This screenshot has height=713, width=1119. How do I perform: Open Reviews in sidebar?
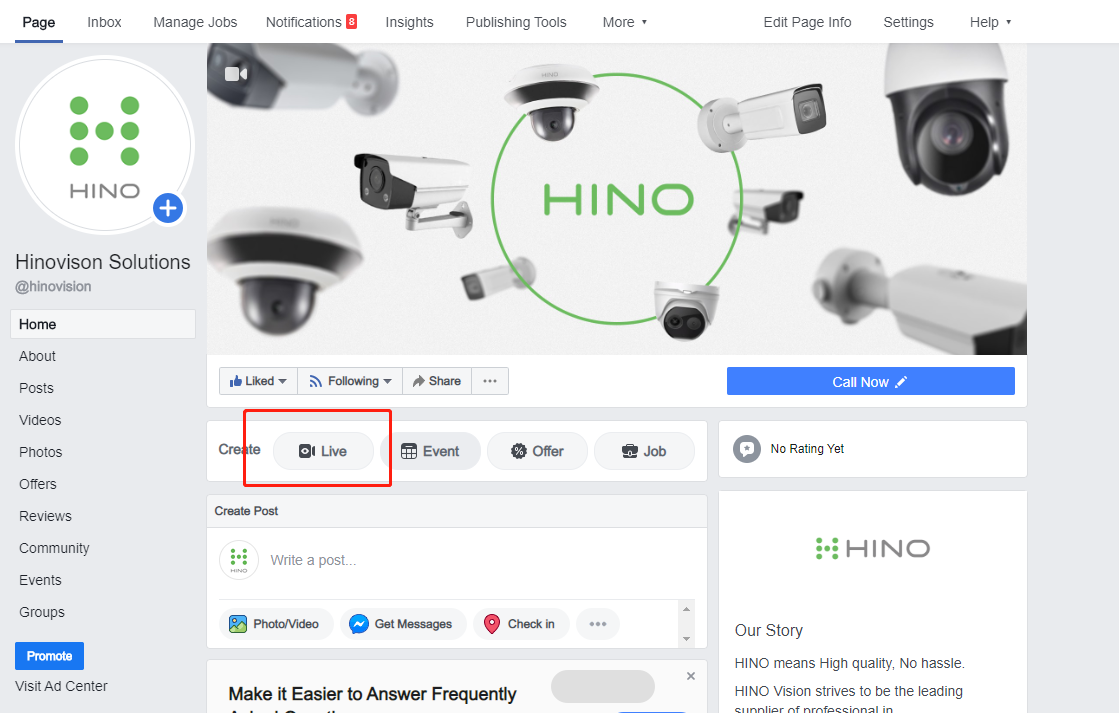point(45,516)
